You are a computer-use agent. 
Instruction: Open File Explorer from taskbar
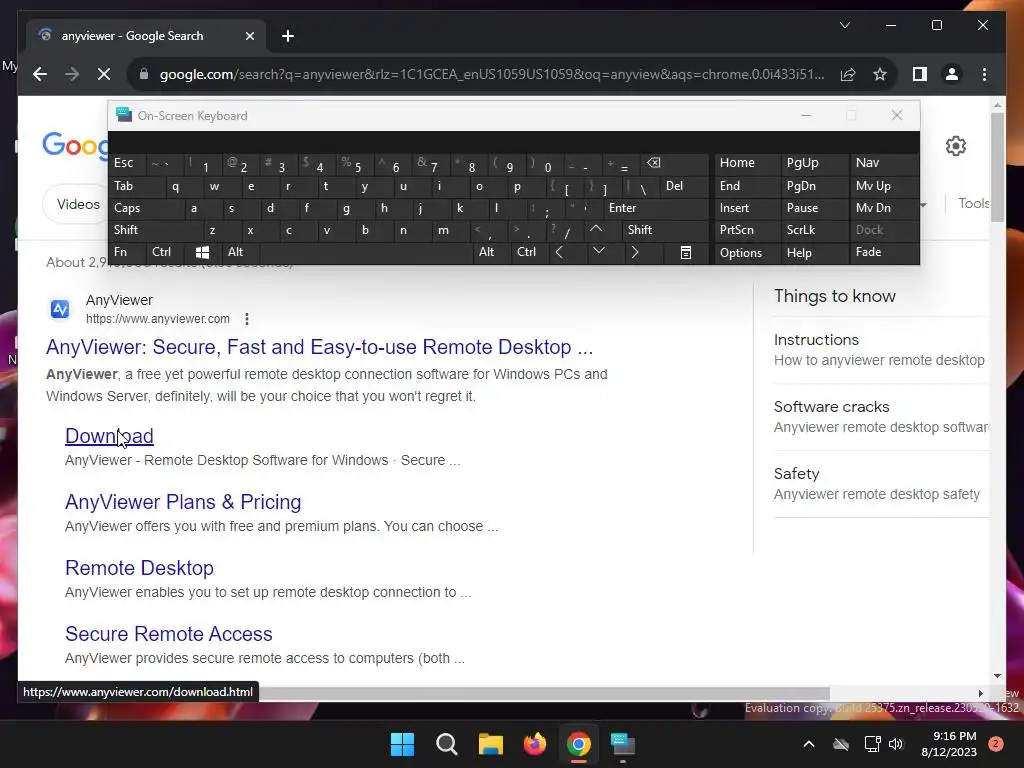pos(490,744)
